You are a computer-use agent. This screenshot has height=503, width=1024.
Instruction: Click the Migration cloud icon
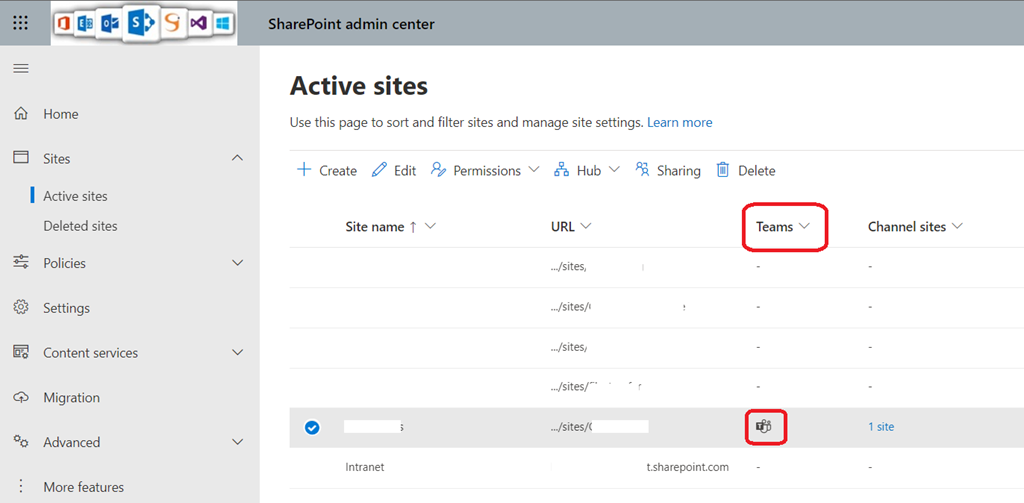20,397
